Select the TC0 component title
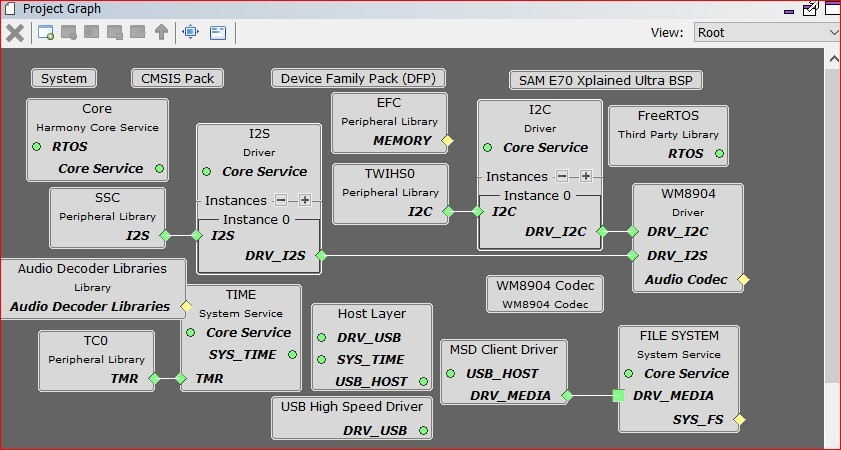Screen dimensions: 841x450 click(x=96, y=341)
